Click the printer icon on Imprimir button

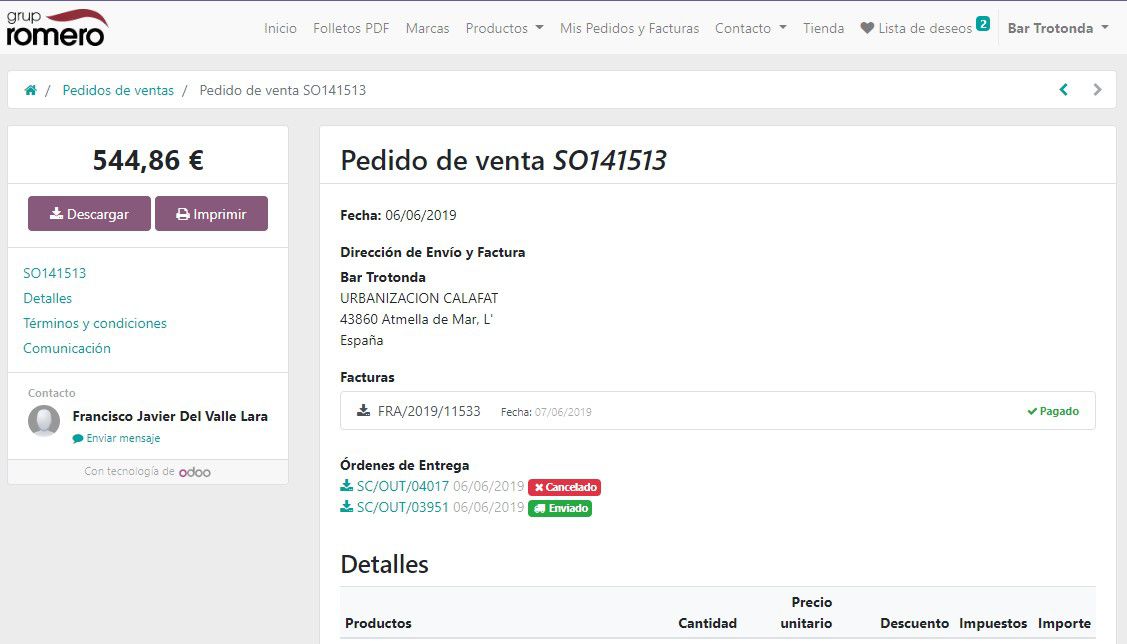pyautogui.click(x=183, y=213)
